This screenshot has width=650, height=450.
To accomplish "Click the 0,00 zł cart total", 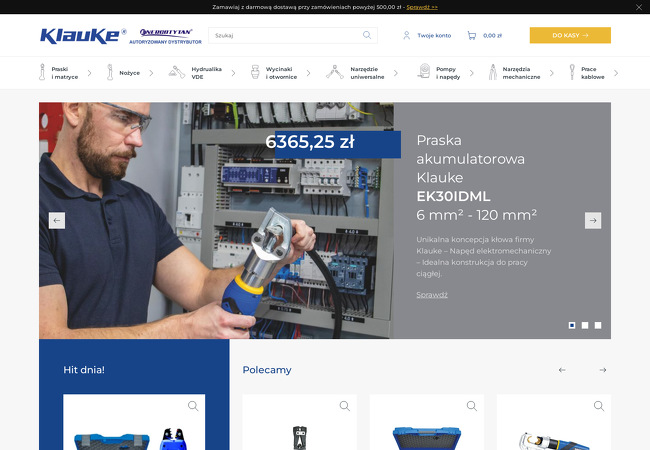I will pyautogui.click(x=492, y=36).
